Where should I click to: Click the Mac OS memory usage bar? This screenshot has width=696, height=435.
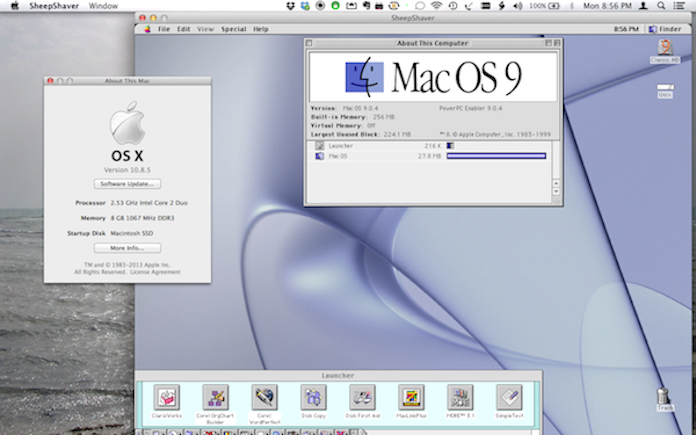[x=496, y=156]
